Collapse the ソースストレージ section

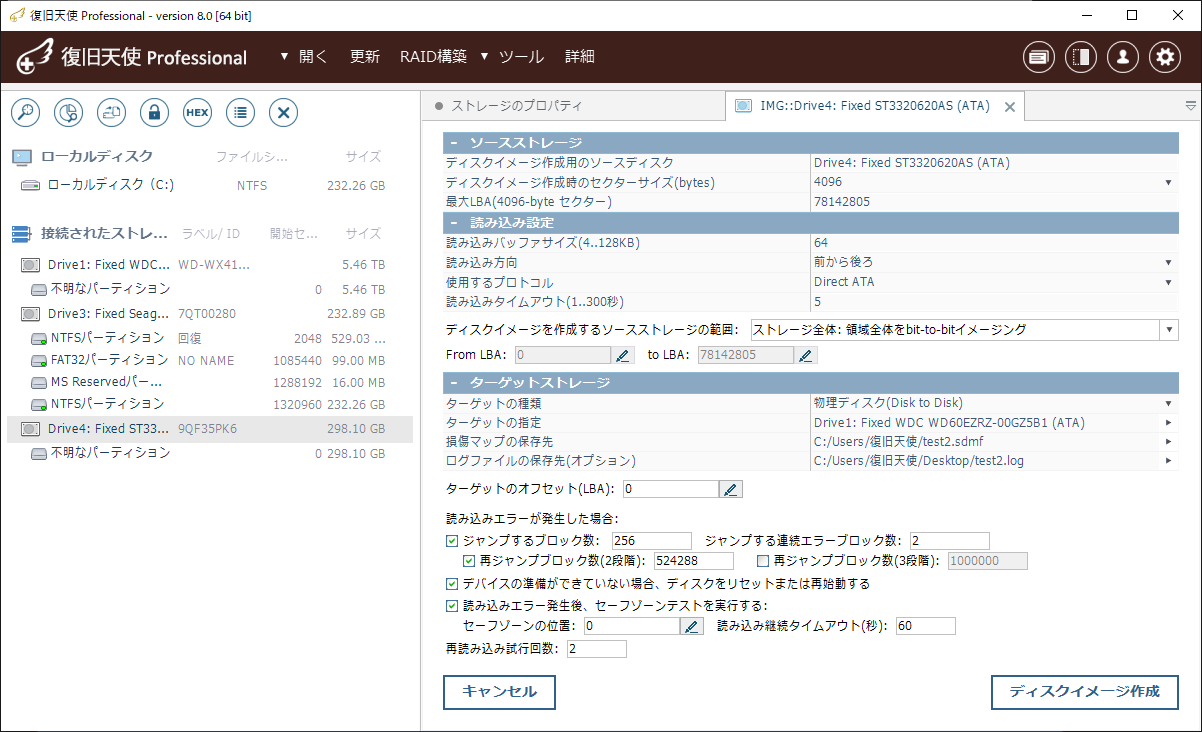pos(453,143)
